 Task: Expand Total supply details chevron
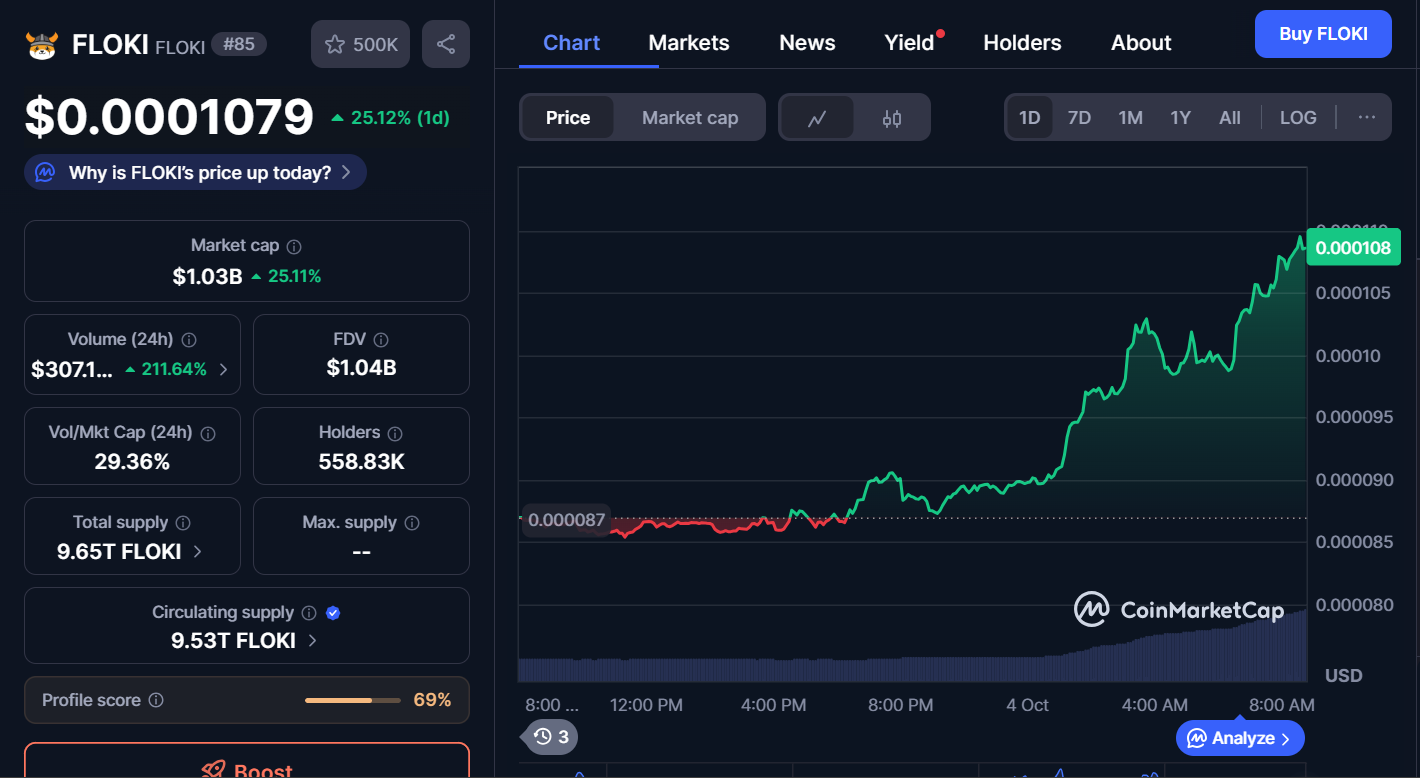tap(197, 551)
